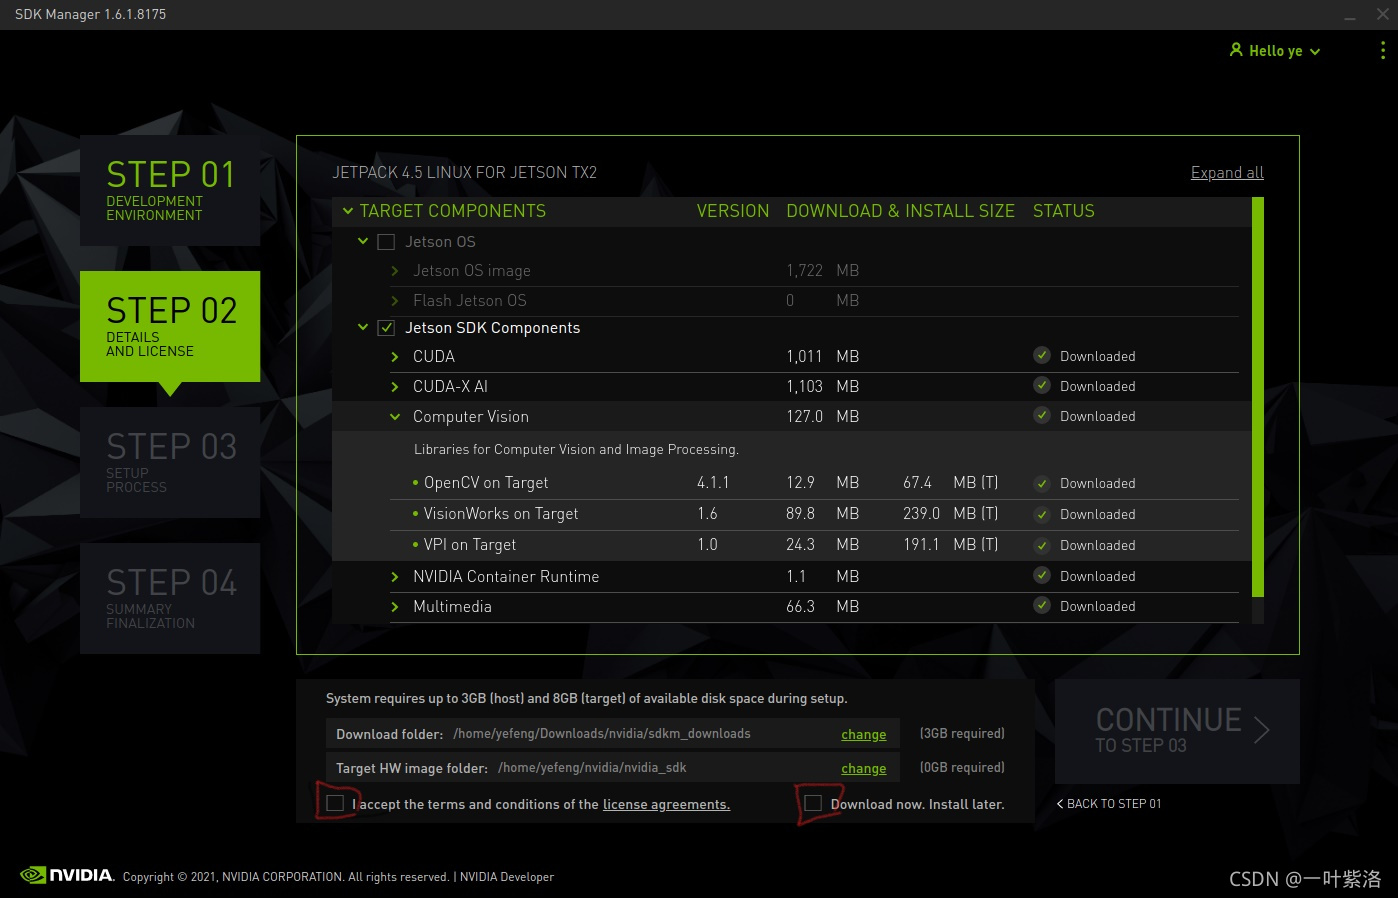Click Expand all link
This screenshot has width=1398, height=898.
[x=1227, y=172]
